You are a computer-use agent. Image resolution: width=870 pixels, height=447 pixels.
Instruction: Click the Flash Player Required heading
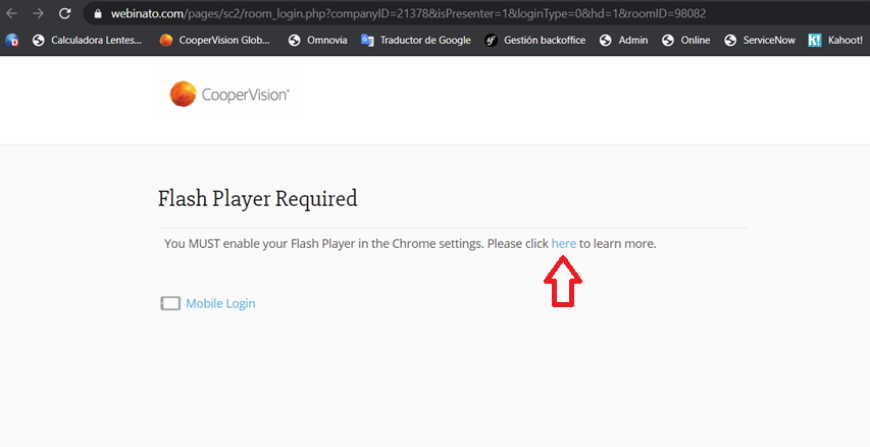257,199
